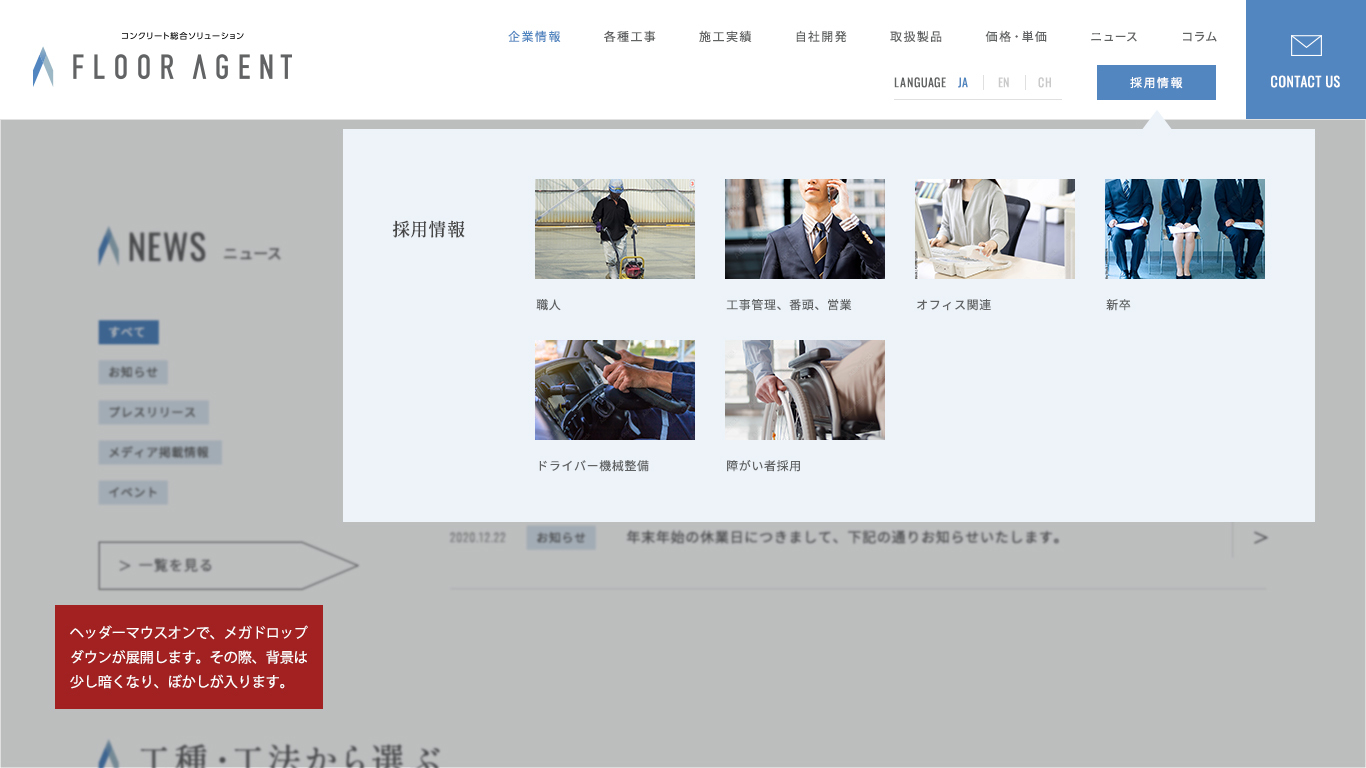Choose the ドライバー機械整備 thumbnail
The height and width of the screenshot is (768, 1366).
614,390
